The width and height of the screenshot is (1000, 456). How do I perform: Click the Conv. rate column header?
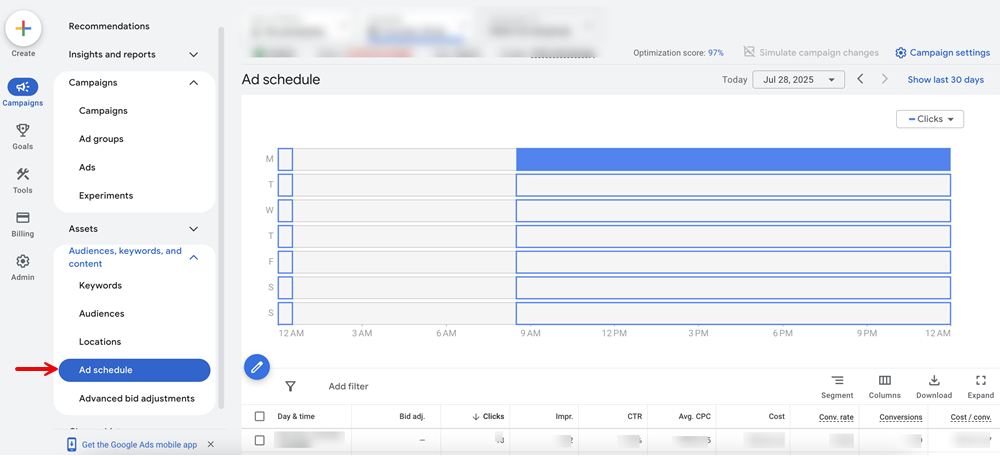[836, 417]
